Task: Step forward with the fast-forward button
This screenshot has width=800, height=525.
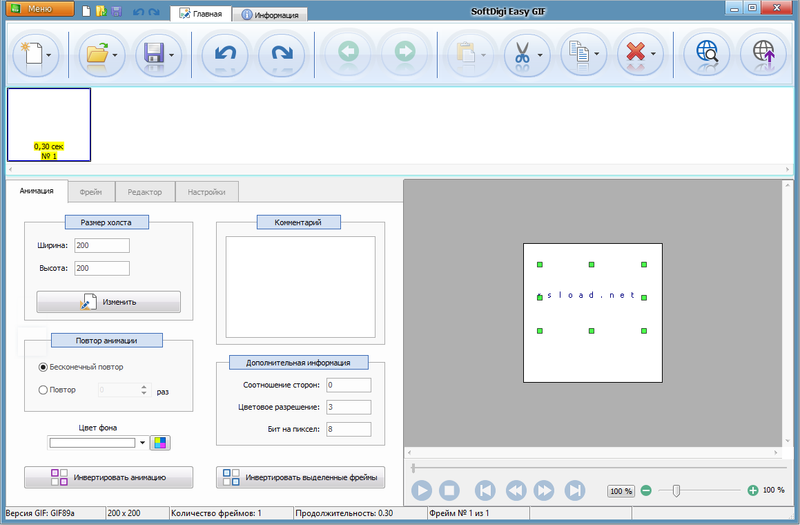Action: click(544, 491)
